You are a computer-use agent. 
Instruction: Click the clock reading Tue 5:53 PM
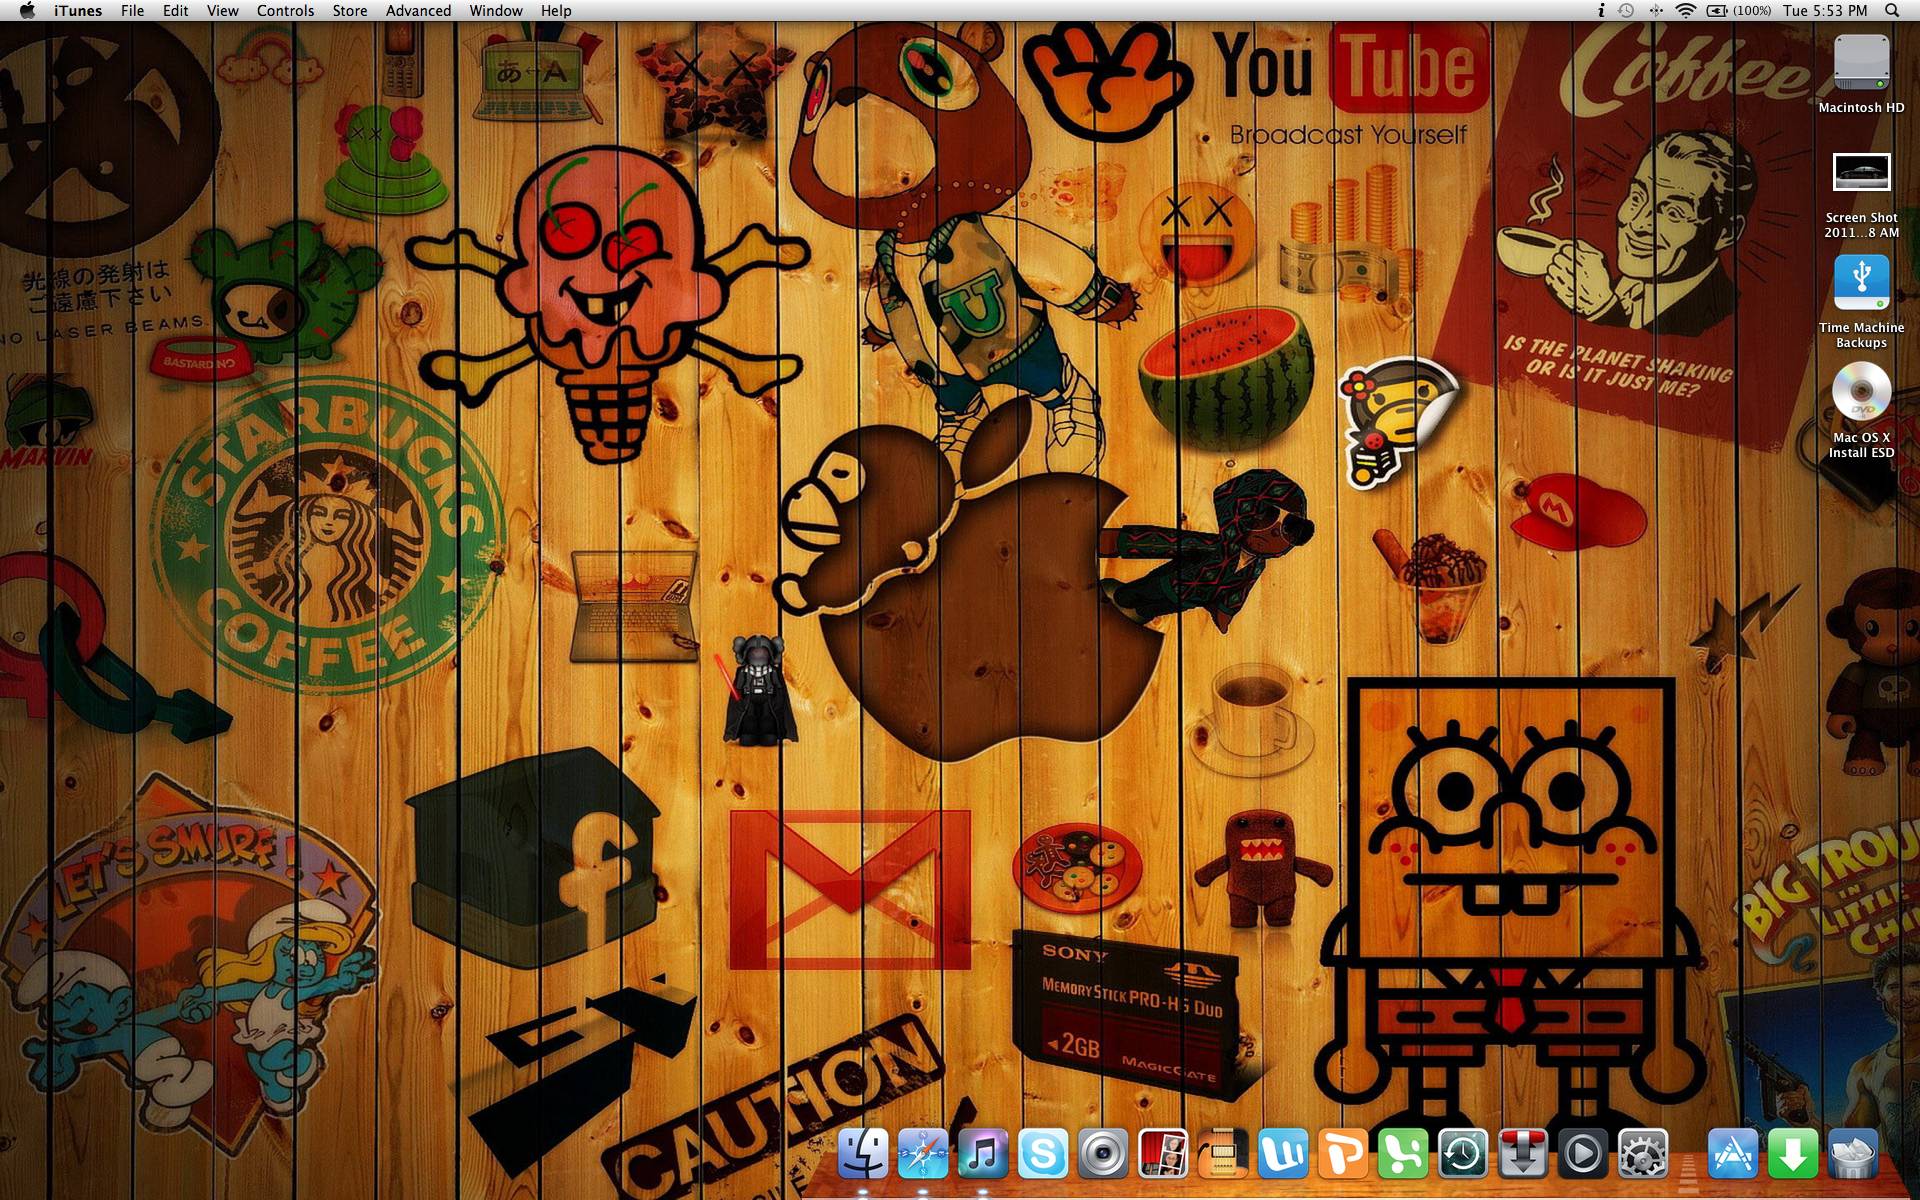(x=1825, y=11)
